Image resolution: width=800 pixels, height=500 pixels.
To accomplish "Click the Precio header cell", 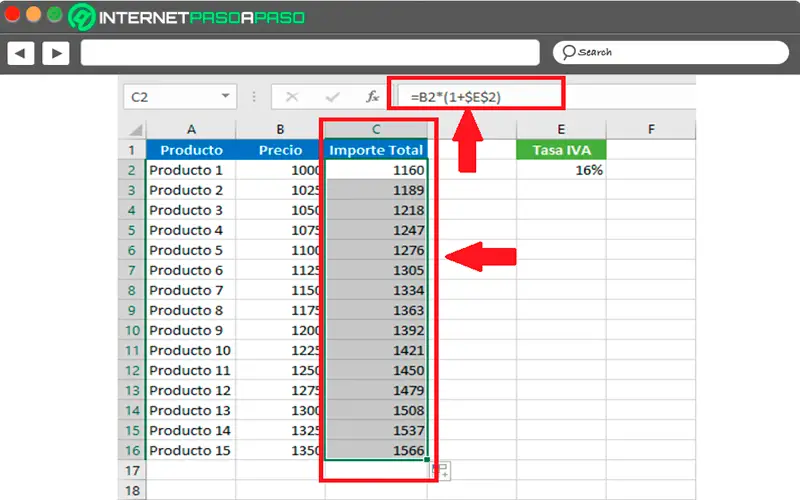I will [x=280, y=150].
